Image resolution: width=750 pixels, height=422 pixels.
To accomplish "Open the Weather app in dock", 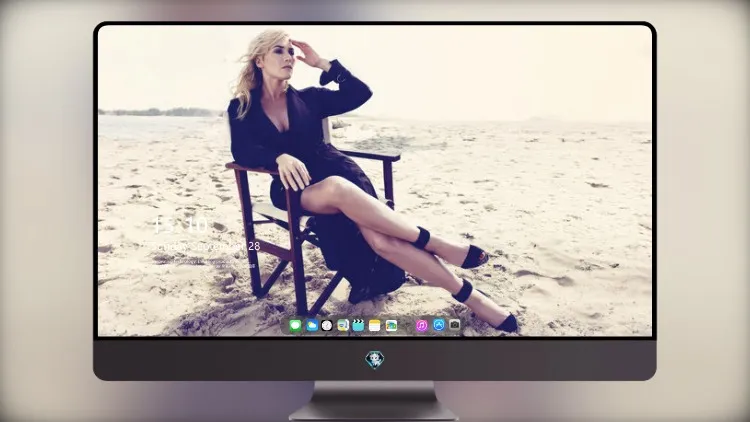I will point(311,326).
